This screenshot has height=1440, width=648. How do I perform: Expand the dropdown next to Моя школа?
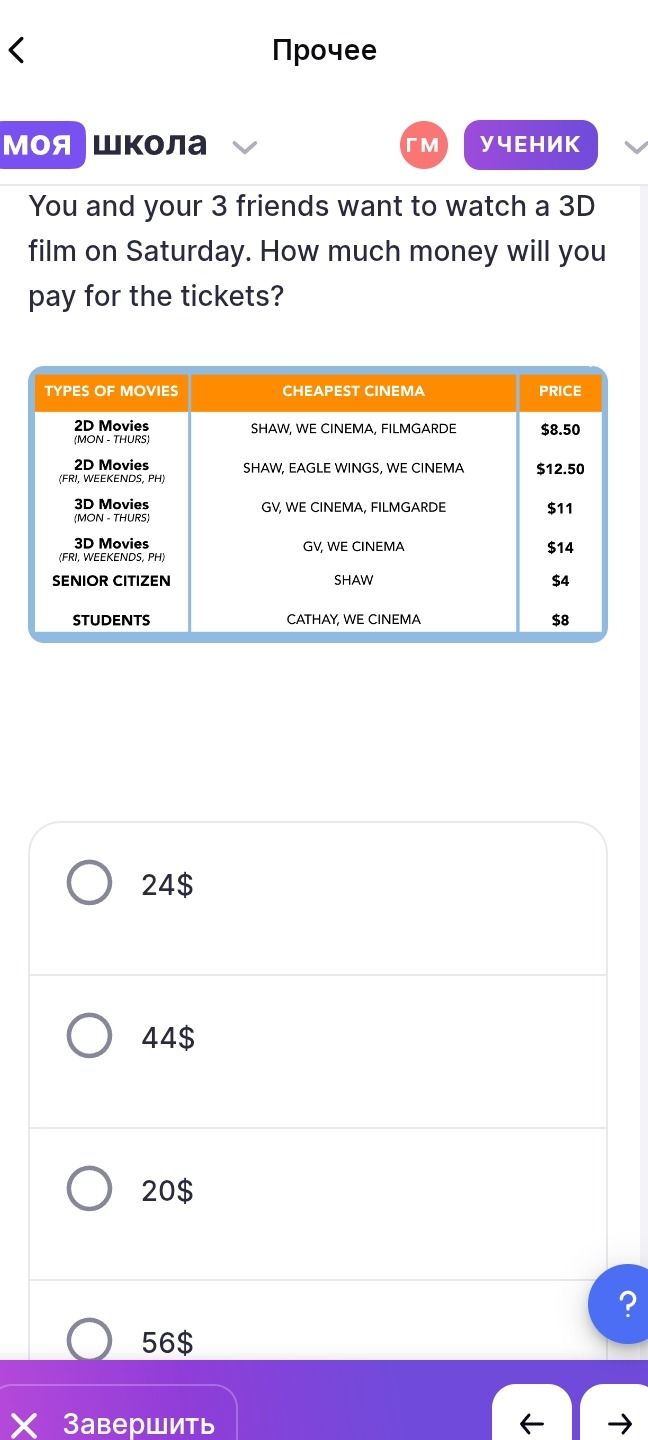coord(245,148)
